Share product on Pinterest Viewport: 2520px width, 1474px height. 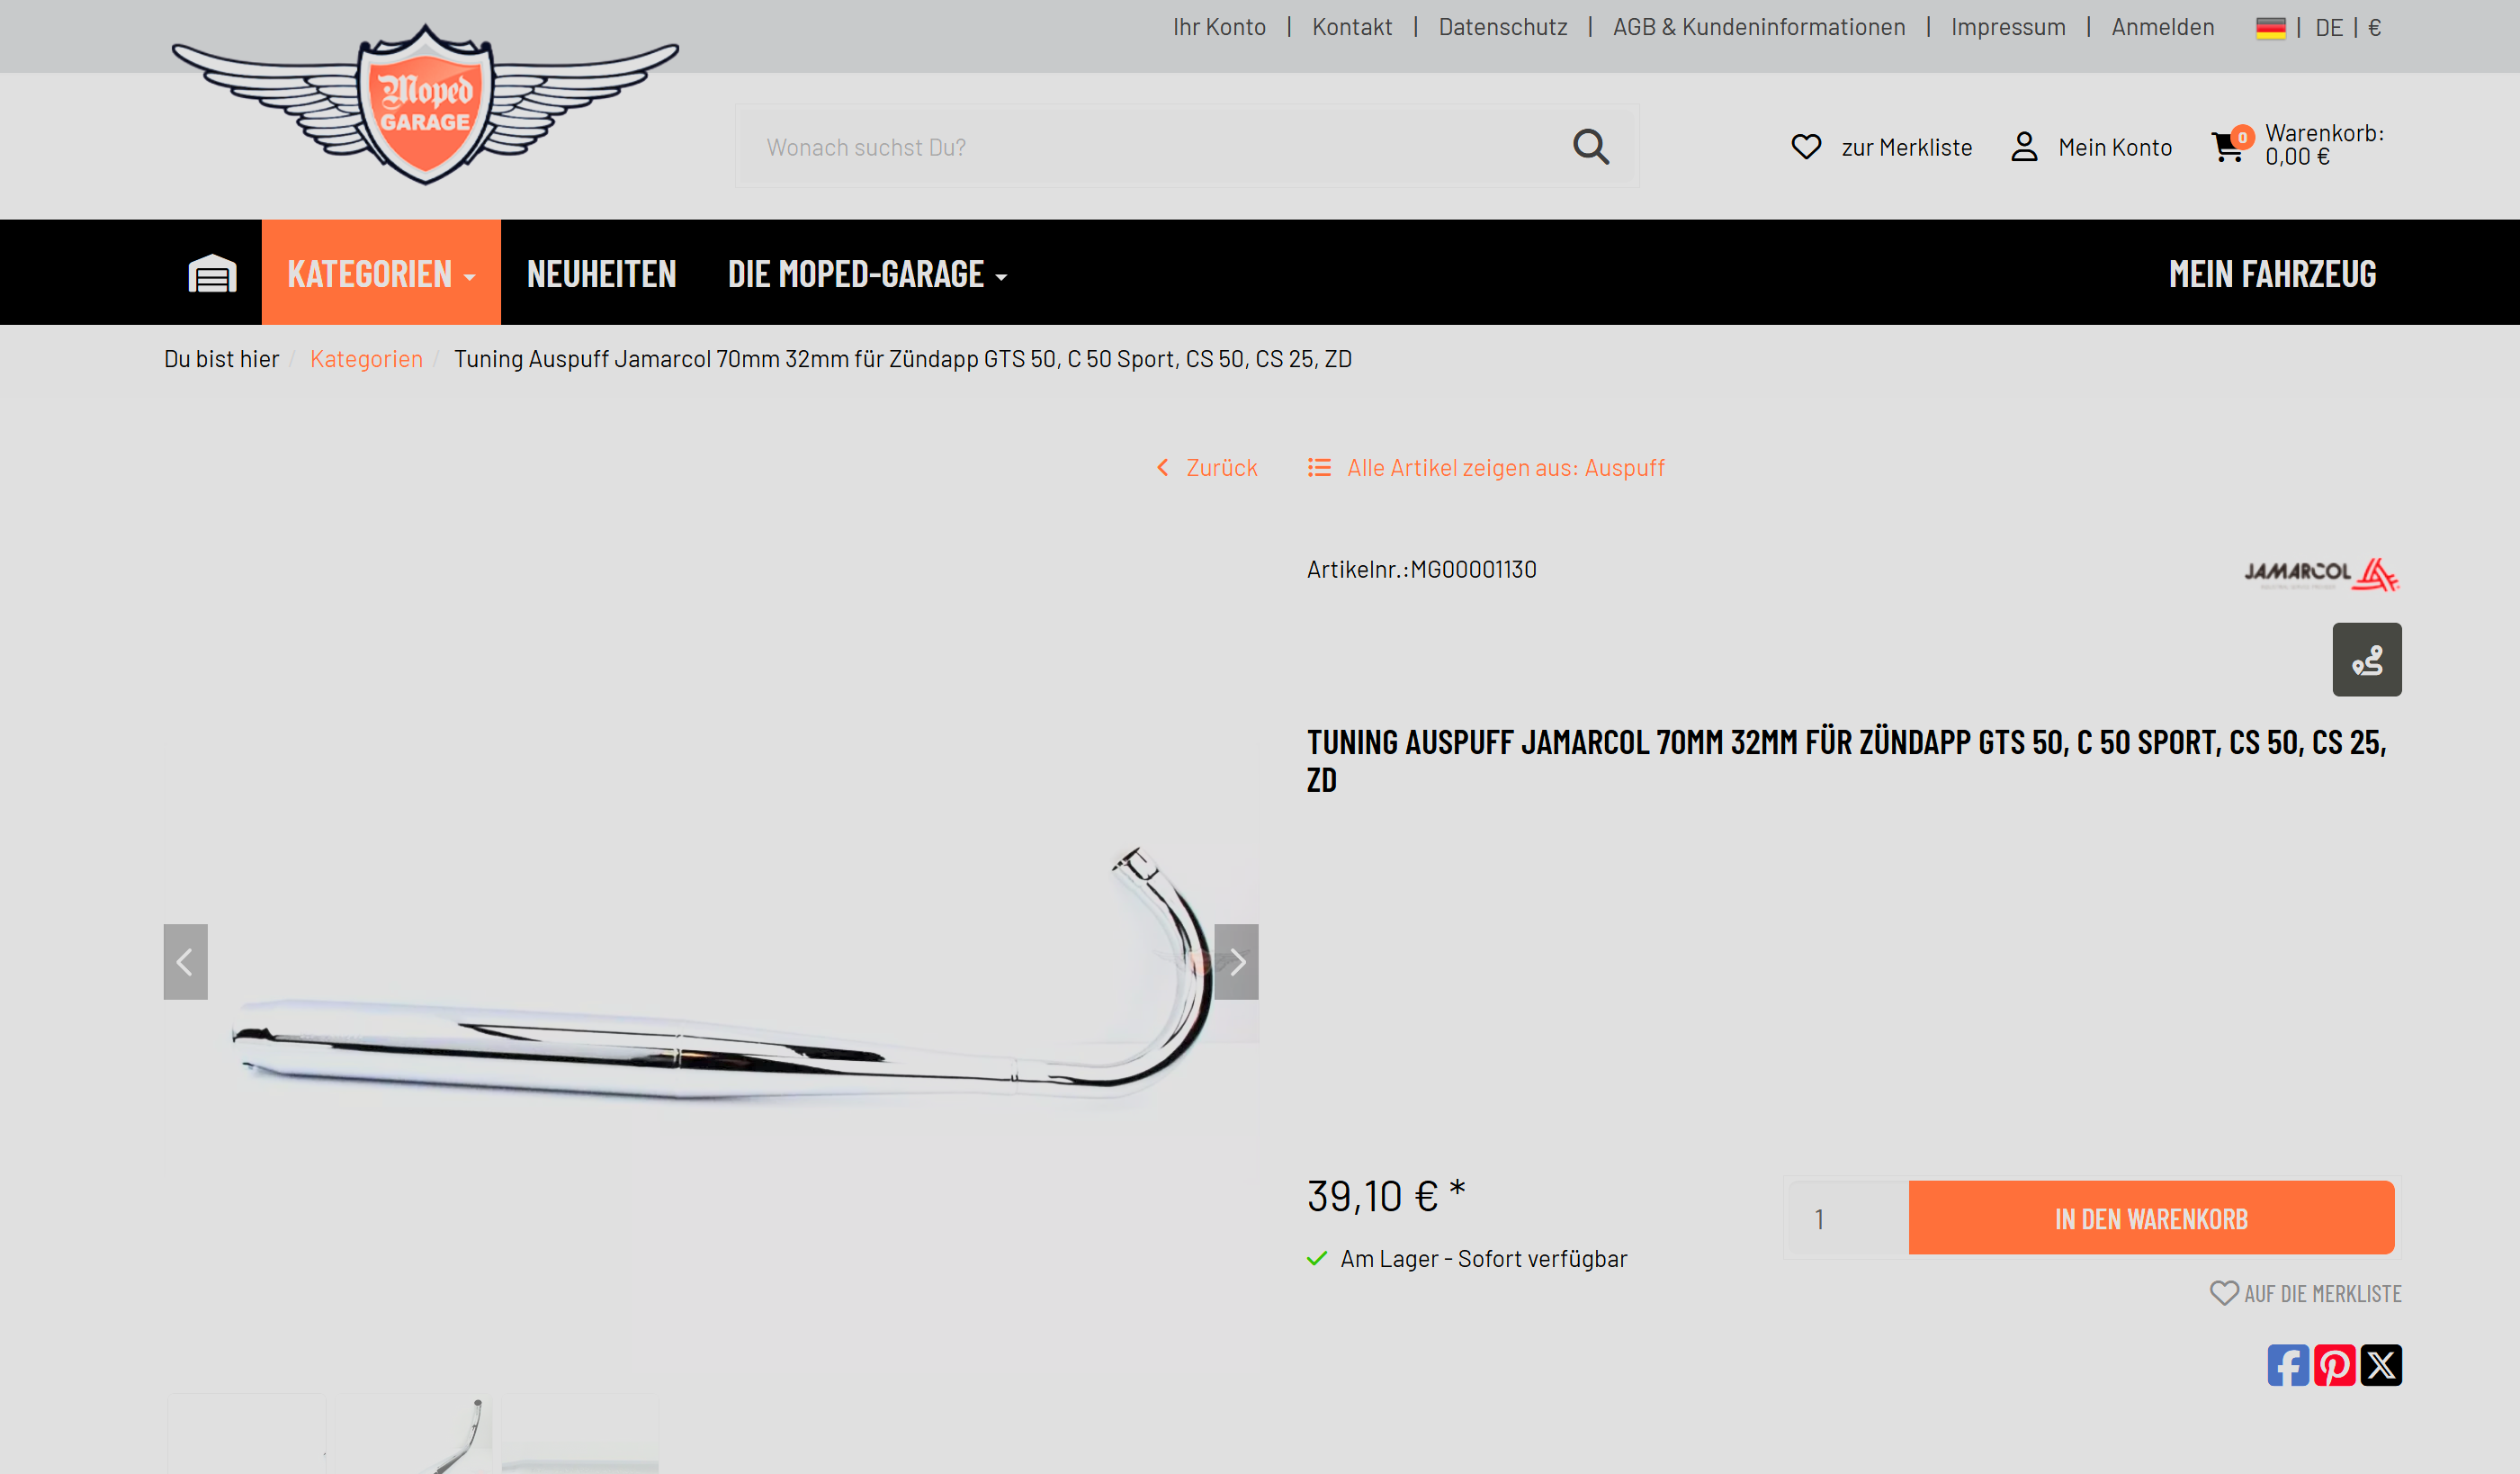coord(2334,1365)
